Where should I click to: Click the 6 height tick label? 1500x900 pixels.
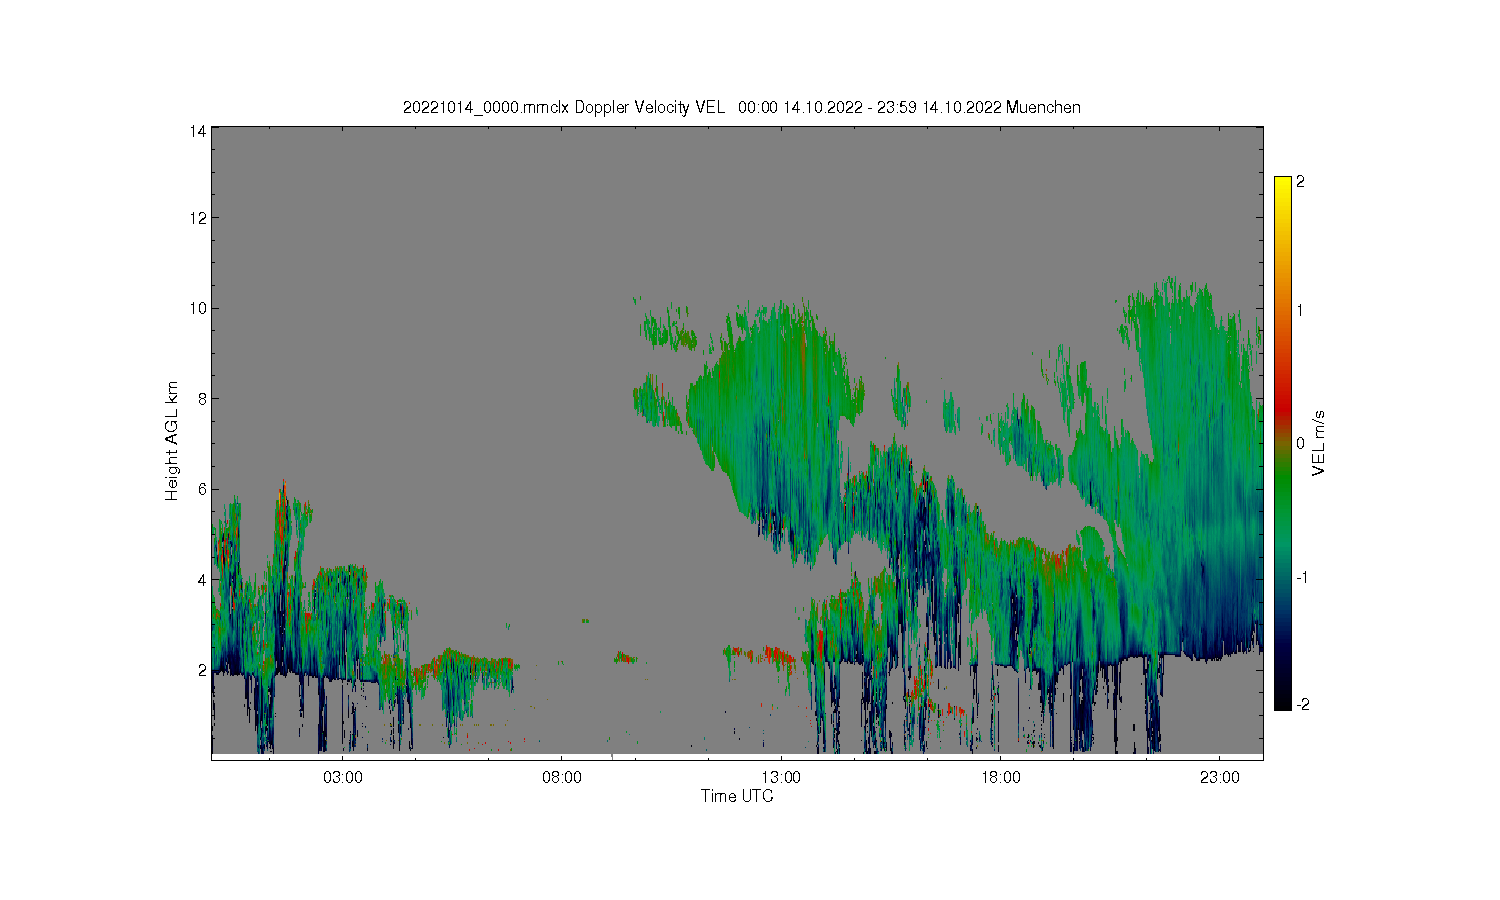coord(202,489)
